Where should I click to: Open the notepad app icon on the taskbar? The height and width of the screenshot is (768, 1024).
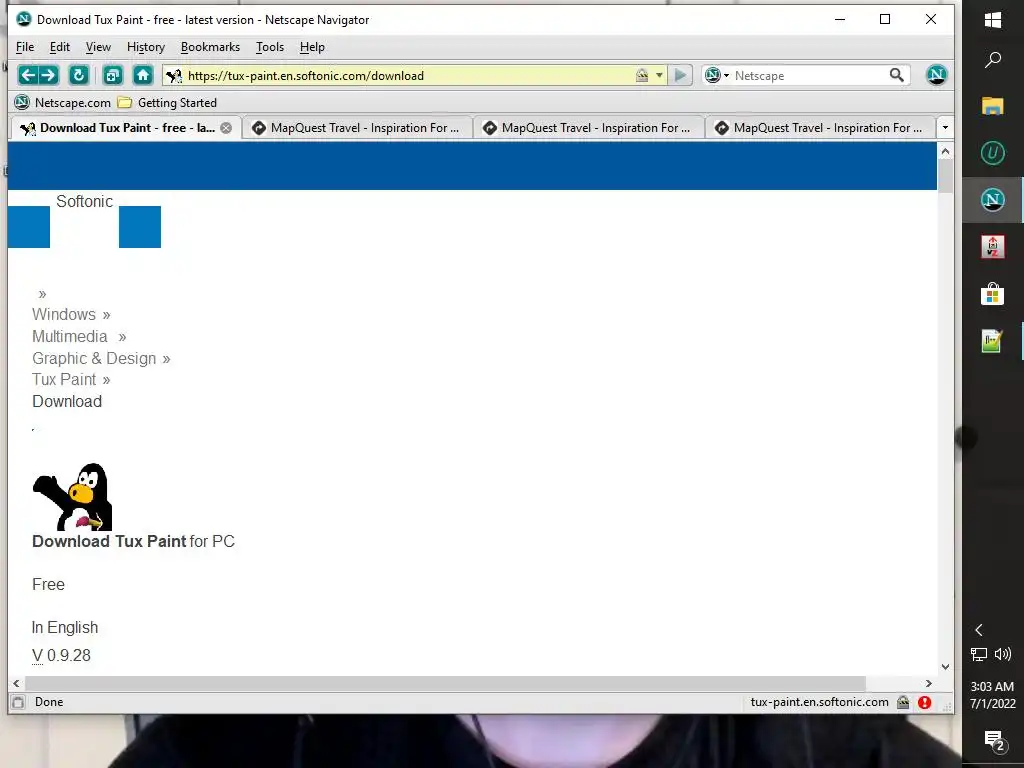pyautogui.click(x=993, y=341)
